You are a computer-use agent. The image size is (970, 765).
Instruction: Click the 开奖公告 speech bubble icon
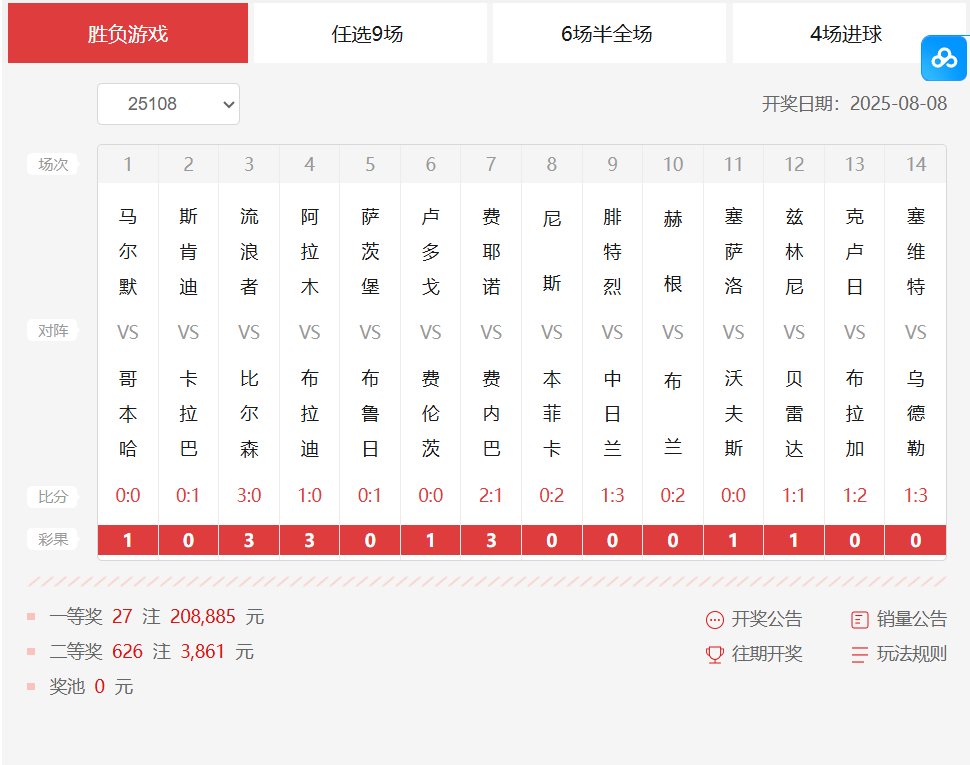pos(715,620)
